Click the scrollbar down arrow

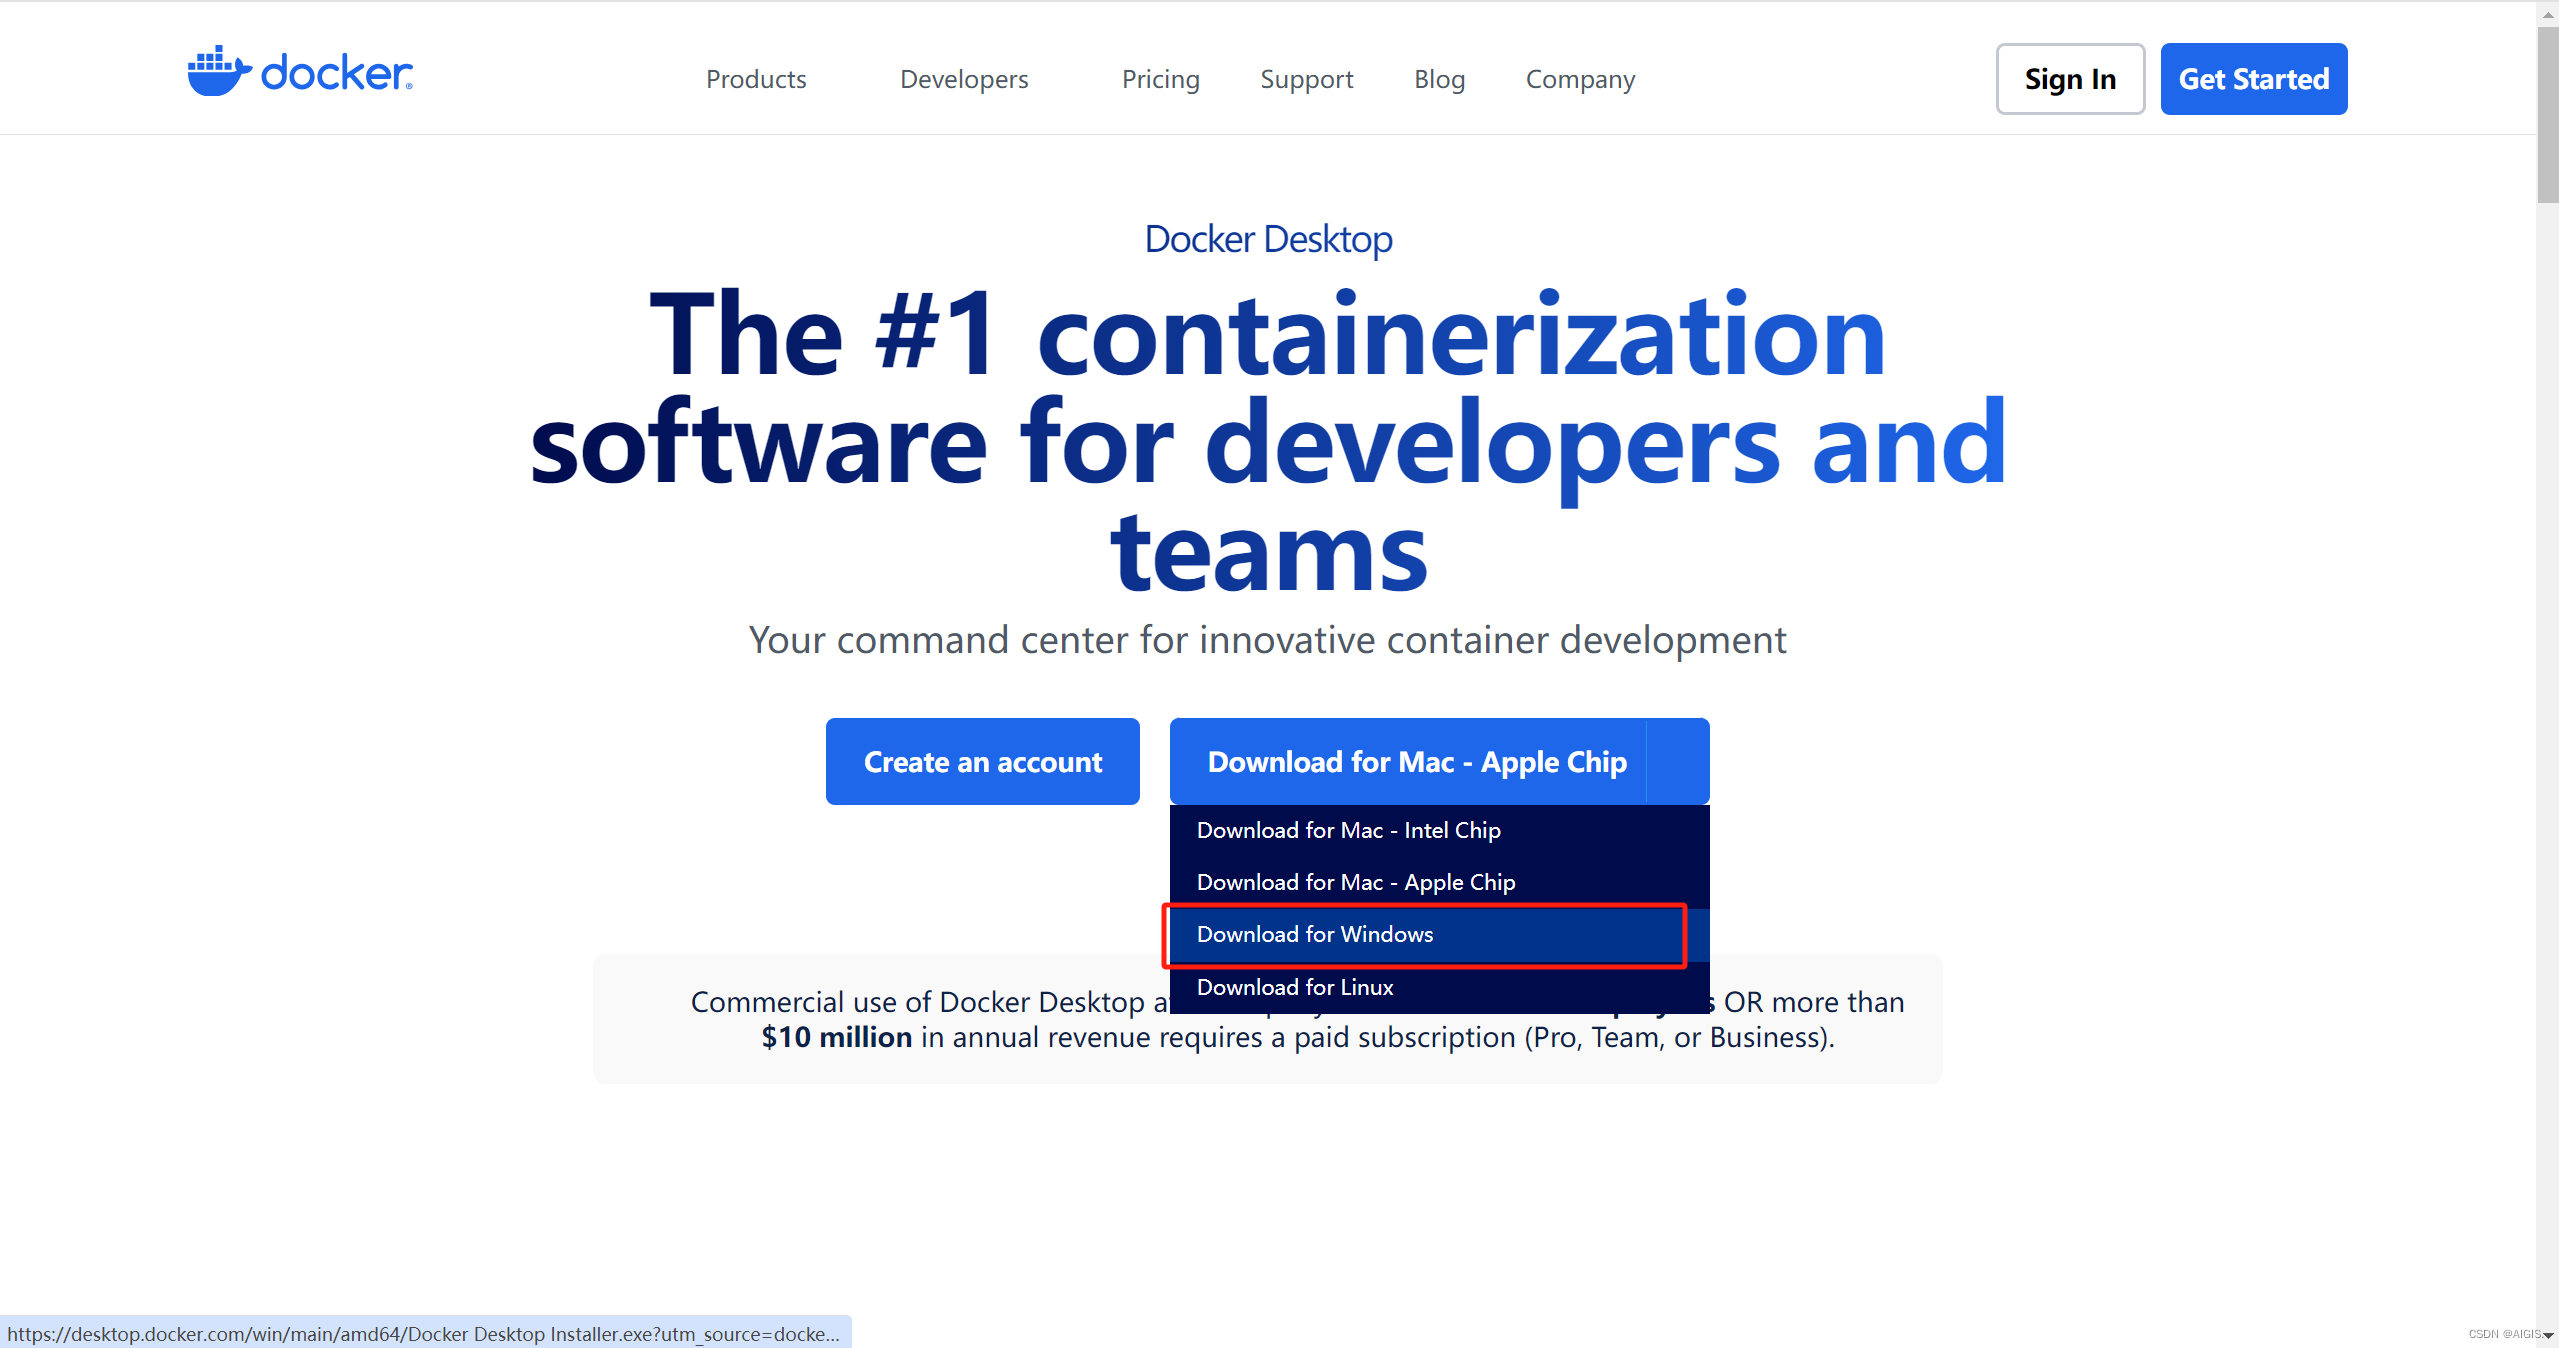pos(2548,1336)
